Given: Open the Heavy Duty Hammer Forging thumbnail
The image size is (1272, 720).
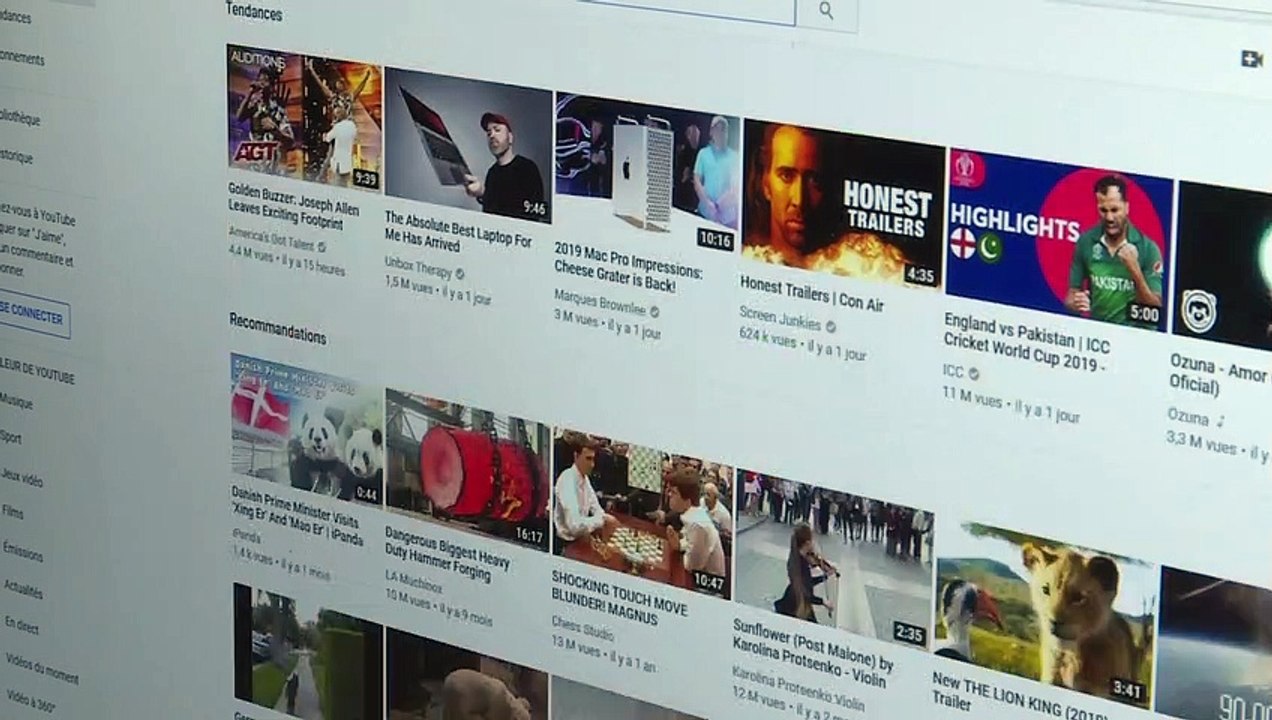Looking at the screenshot, I should coord(467,470).
